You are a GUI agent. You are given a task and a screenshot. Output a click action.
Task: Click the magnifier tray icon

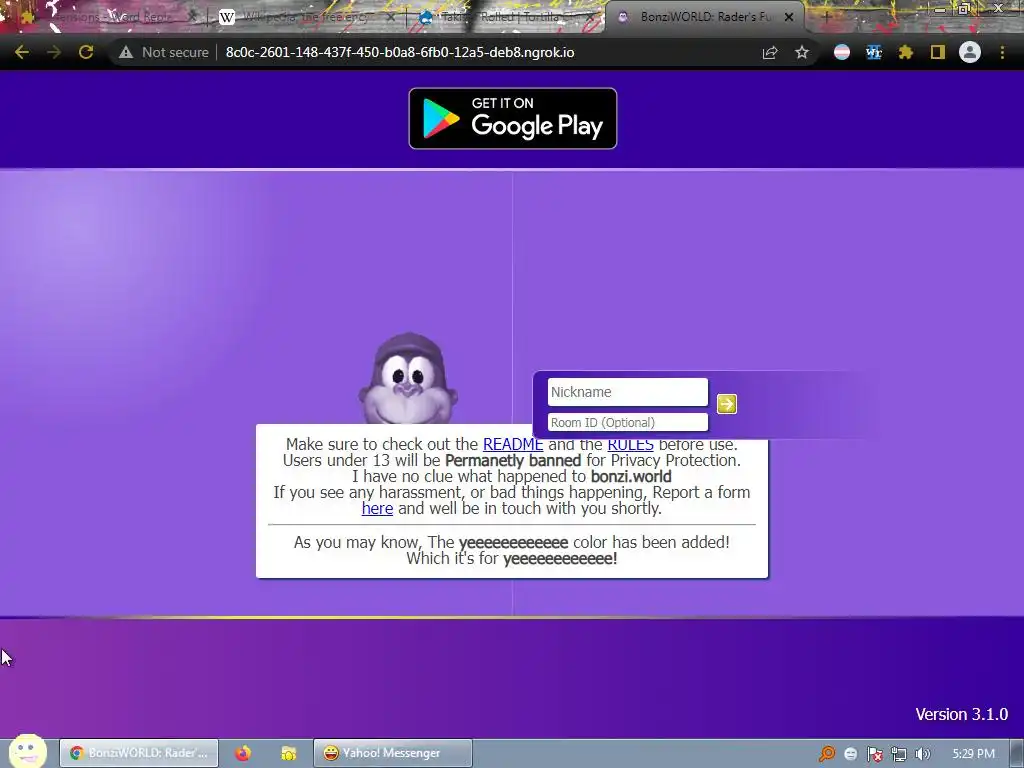point(827,754)
